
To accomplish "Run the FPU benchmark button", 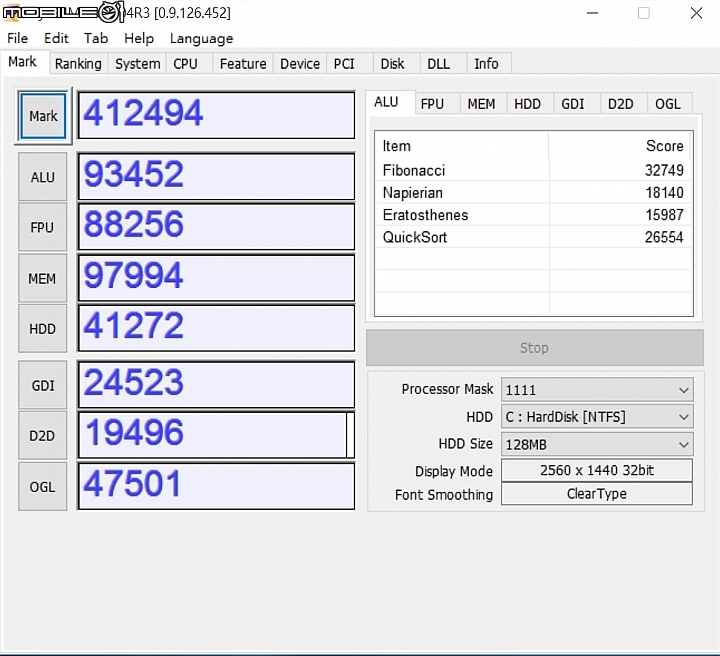I will (x=42, y=228).
